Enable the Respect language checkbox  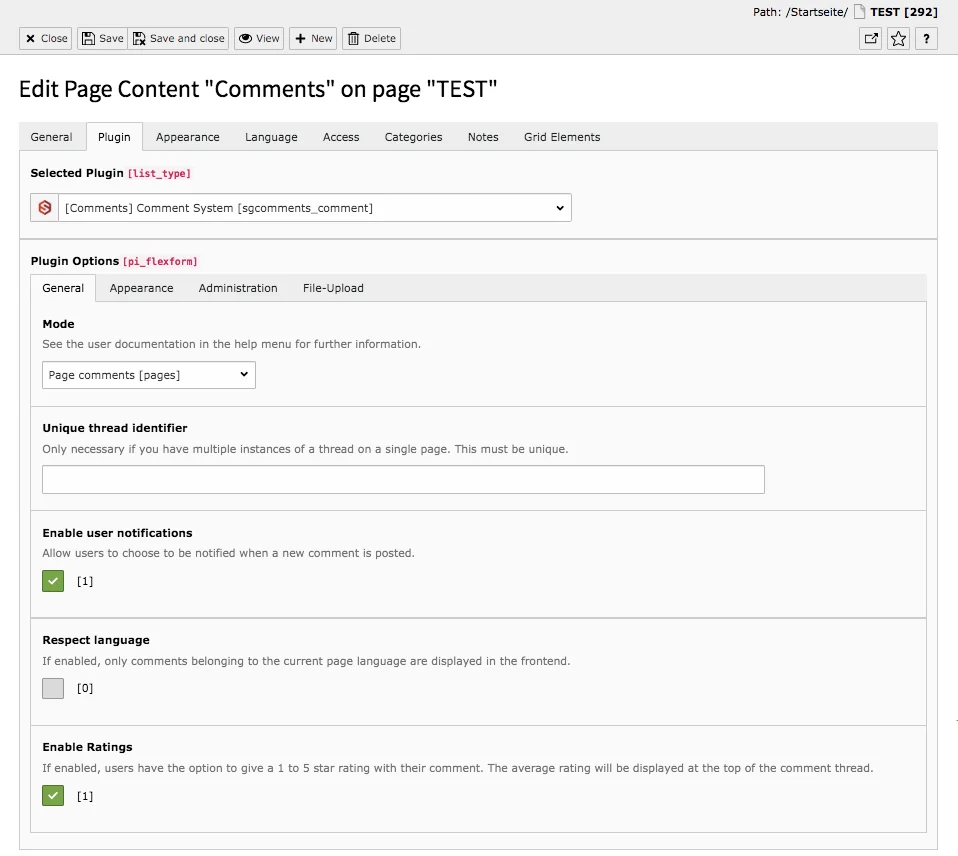pos(52,688)
